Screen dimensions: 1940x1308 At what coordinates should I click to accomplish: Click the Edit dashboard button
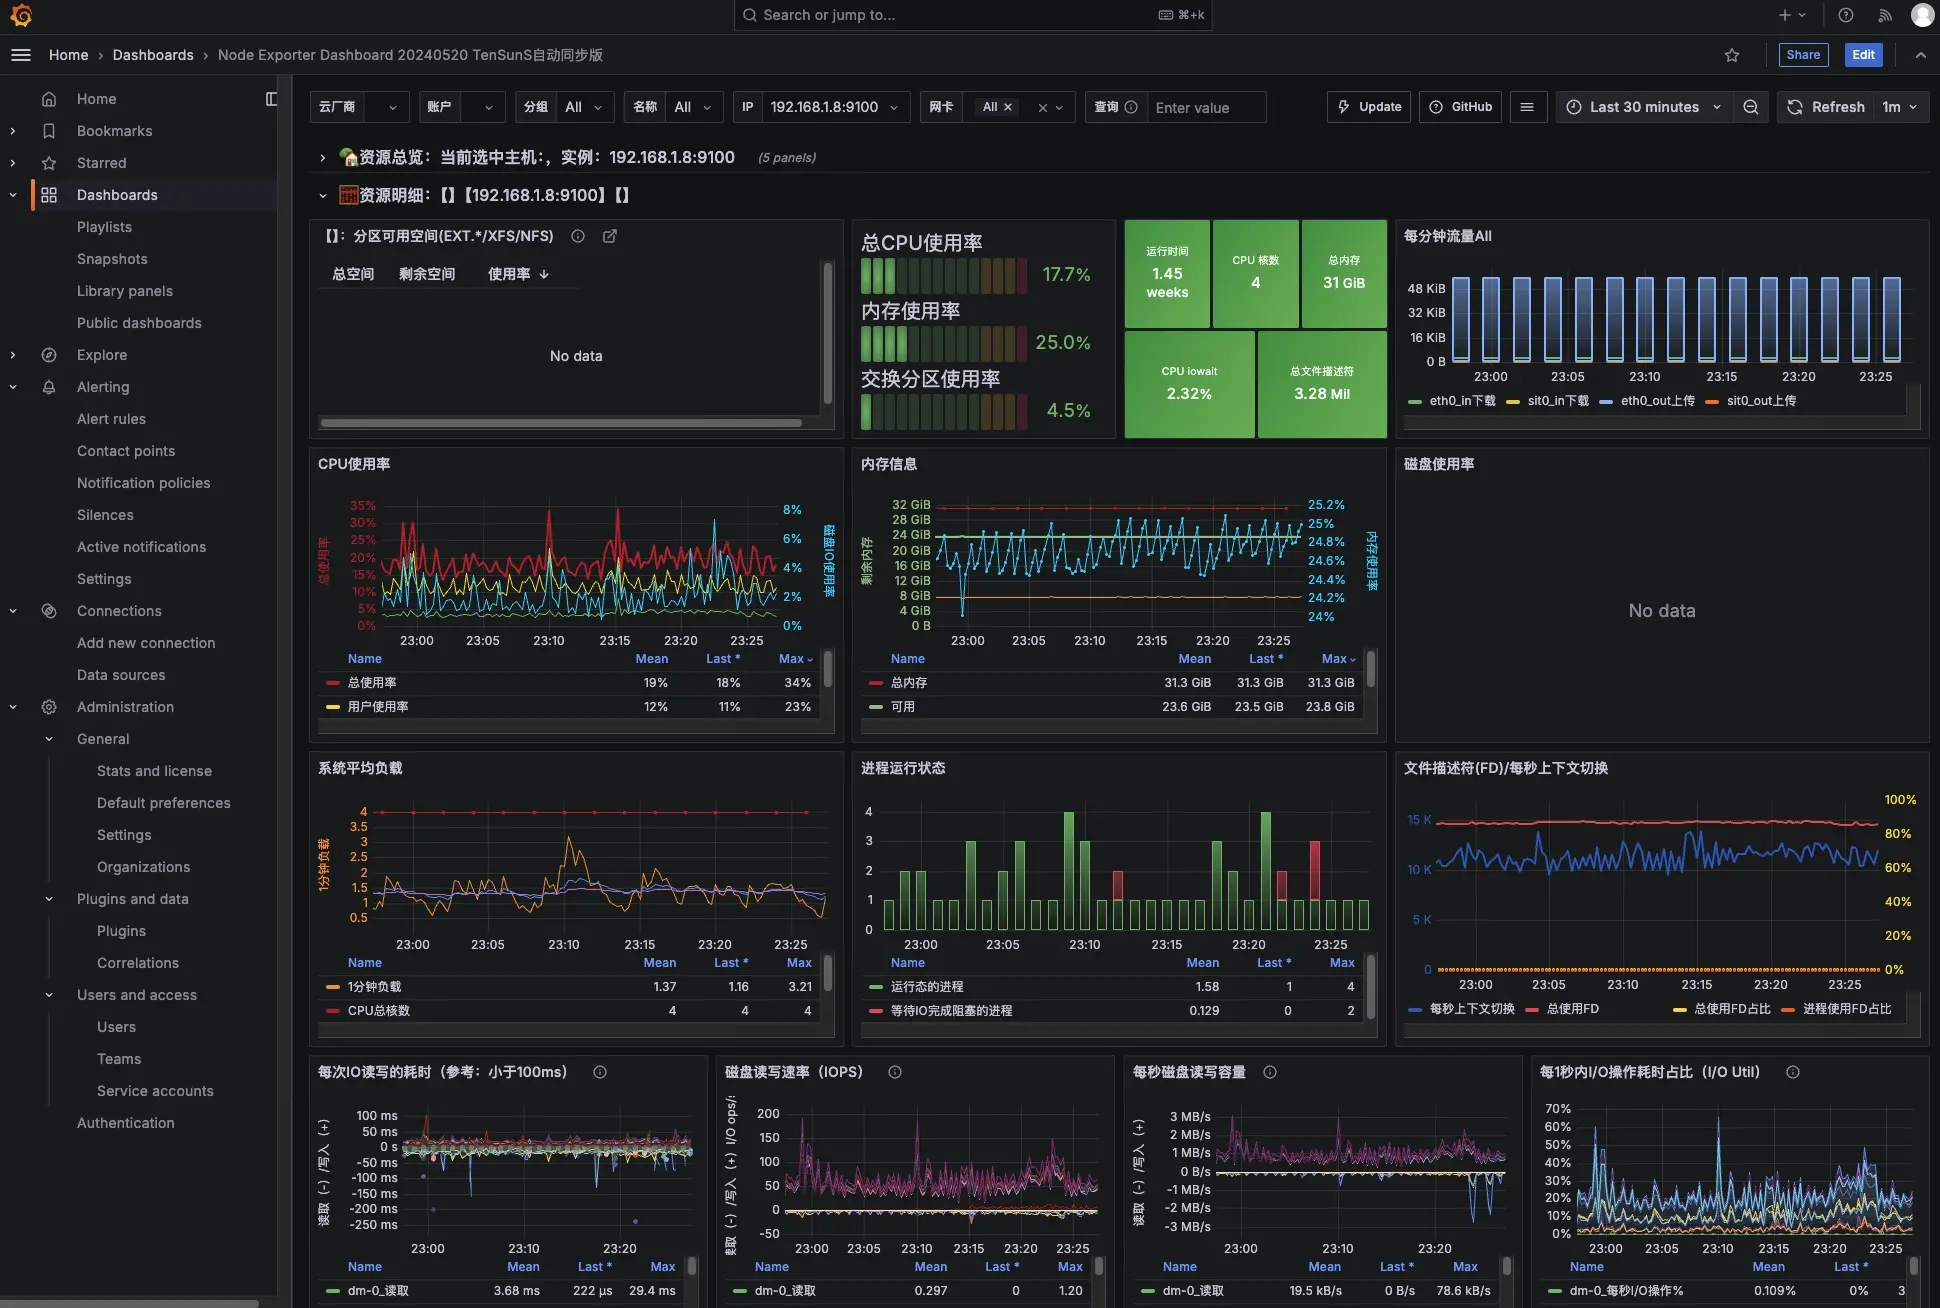1863,55
